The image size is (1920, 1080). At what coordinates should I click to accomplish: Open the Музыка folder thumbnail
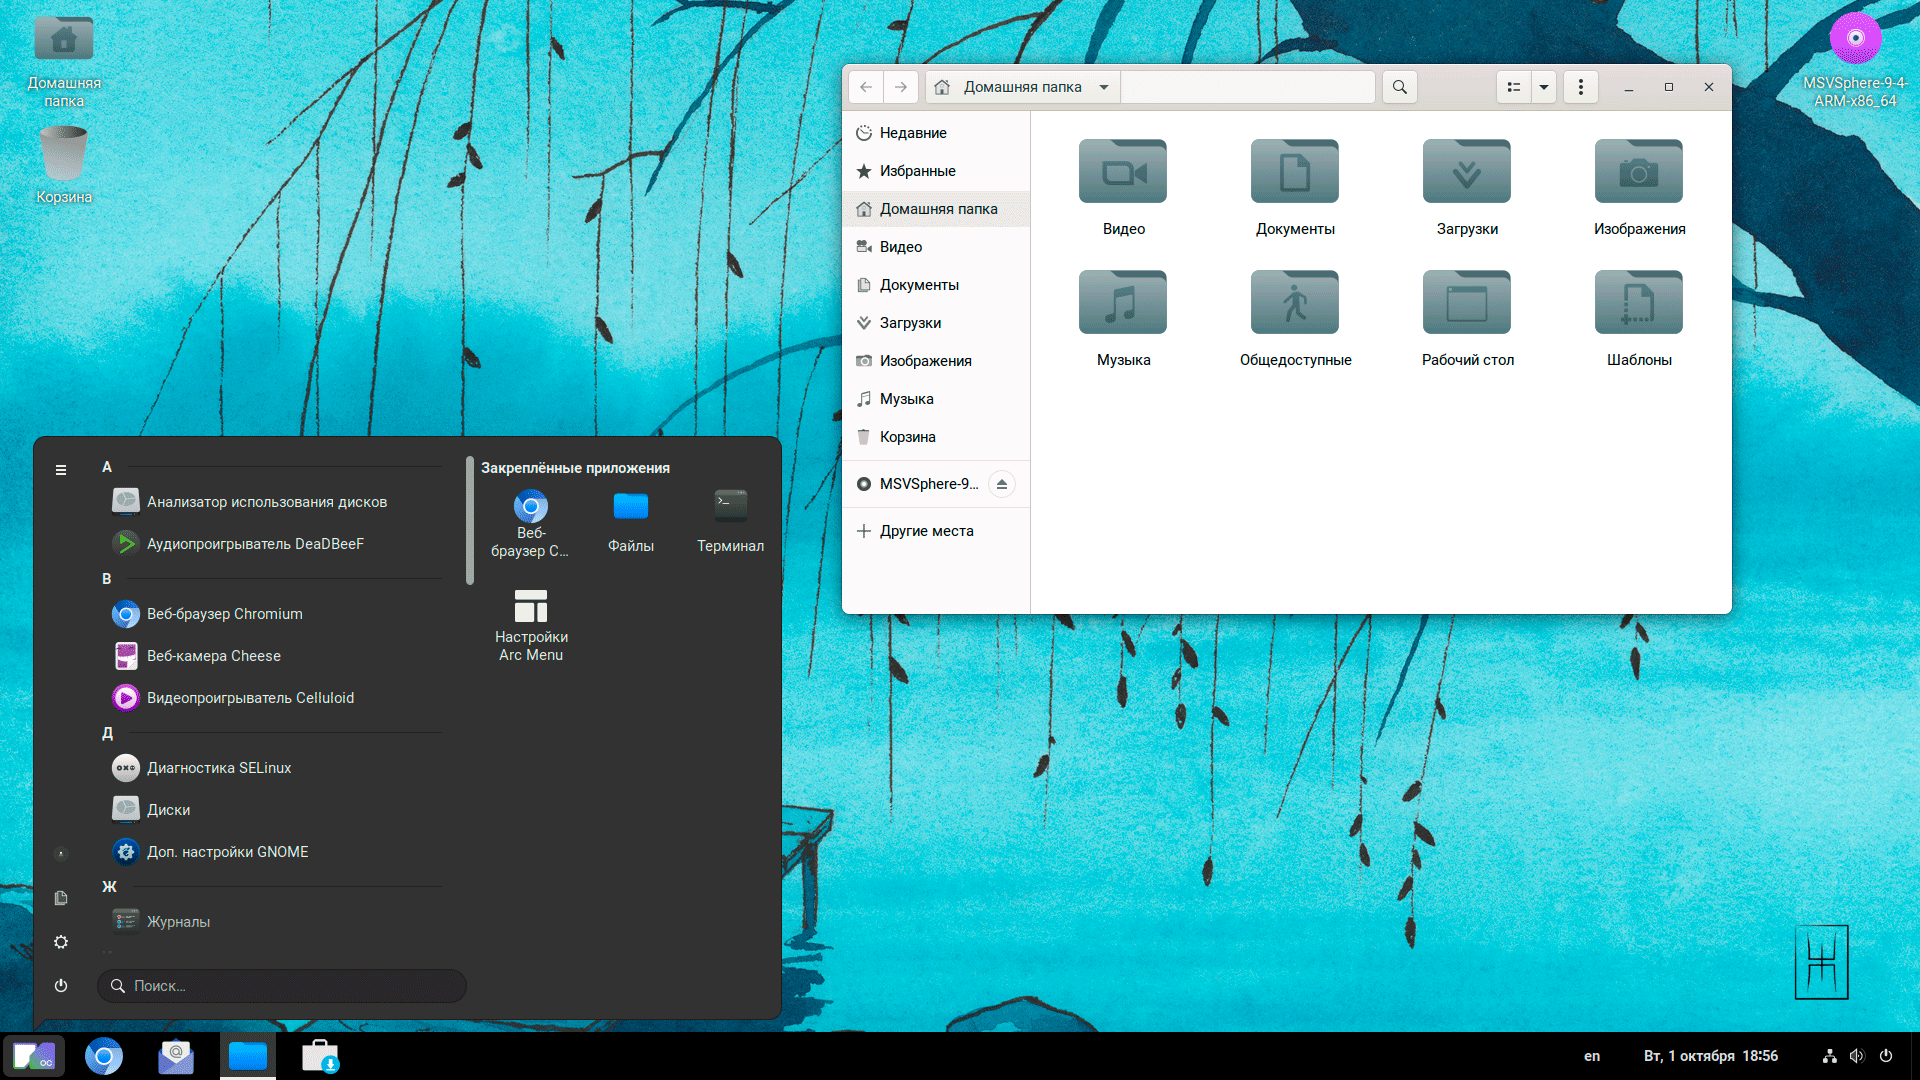pos(1122,303)
